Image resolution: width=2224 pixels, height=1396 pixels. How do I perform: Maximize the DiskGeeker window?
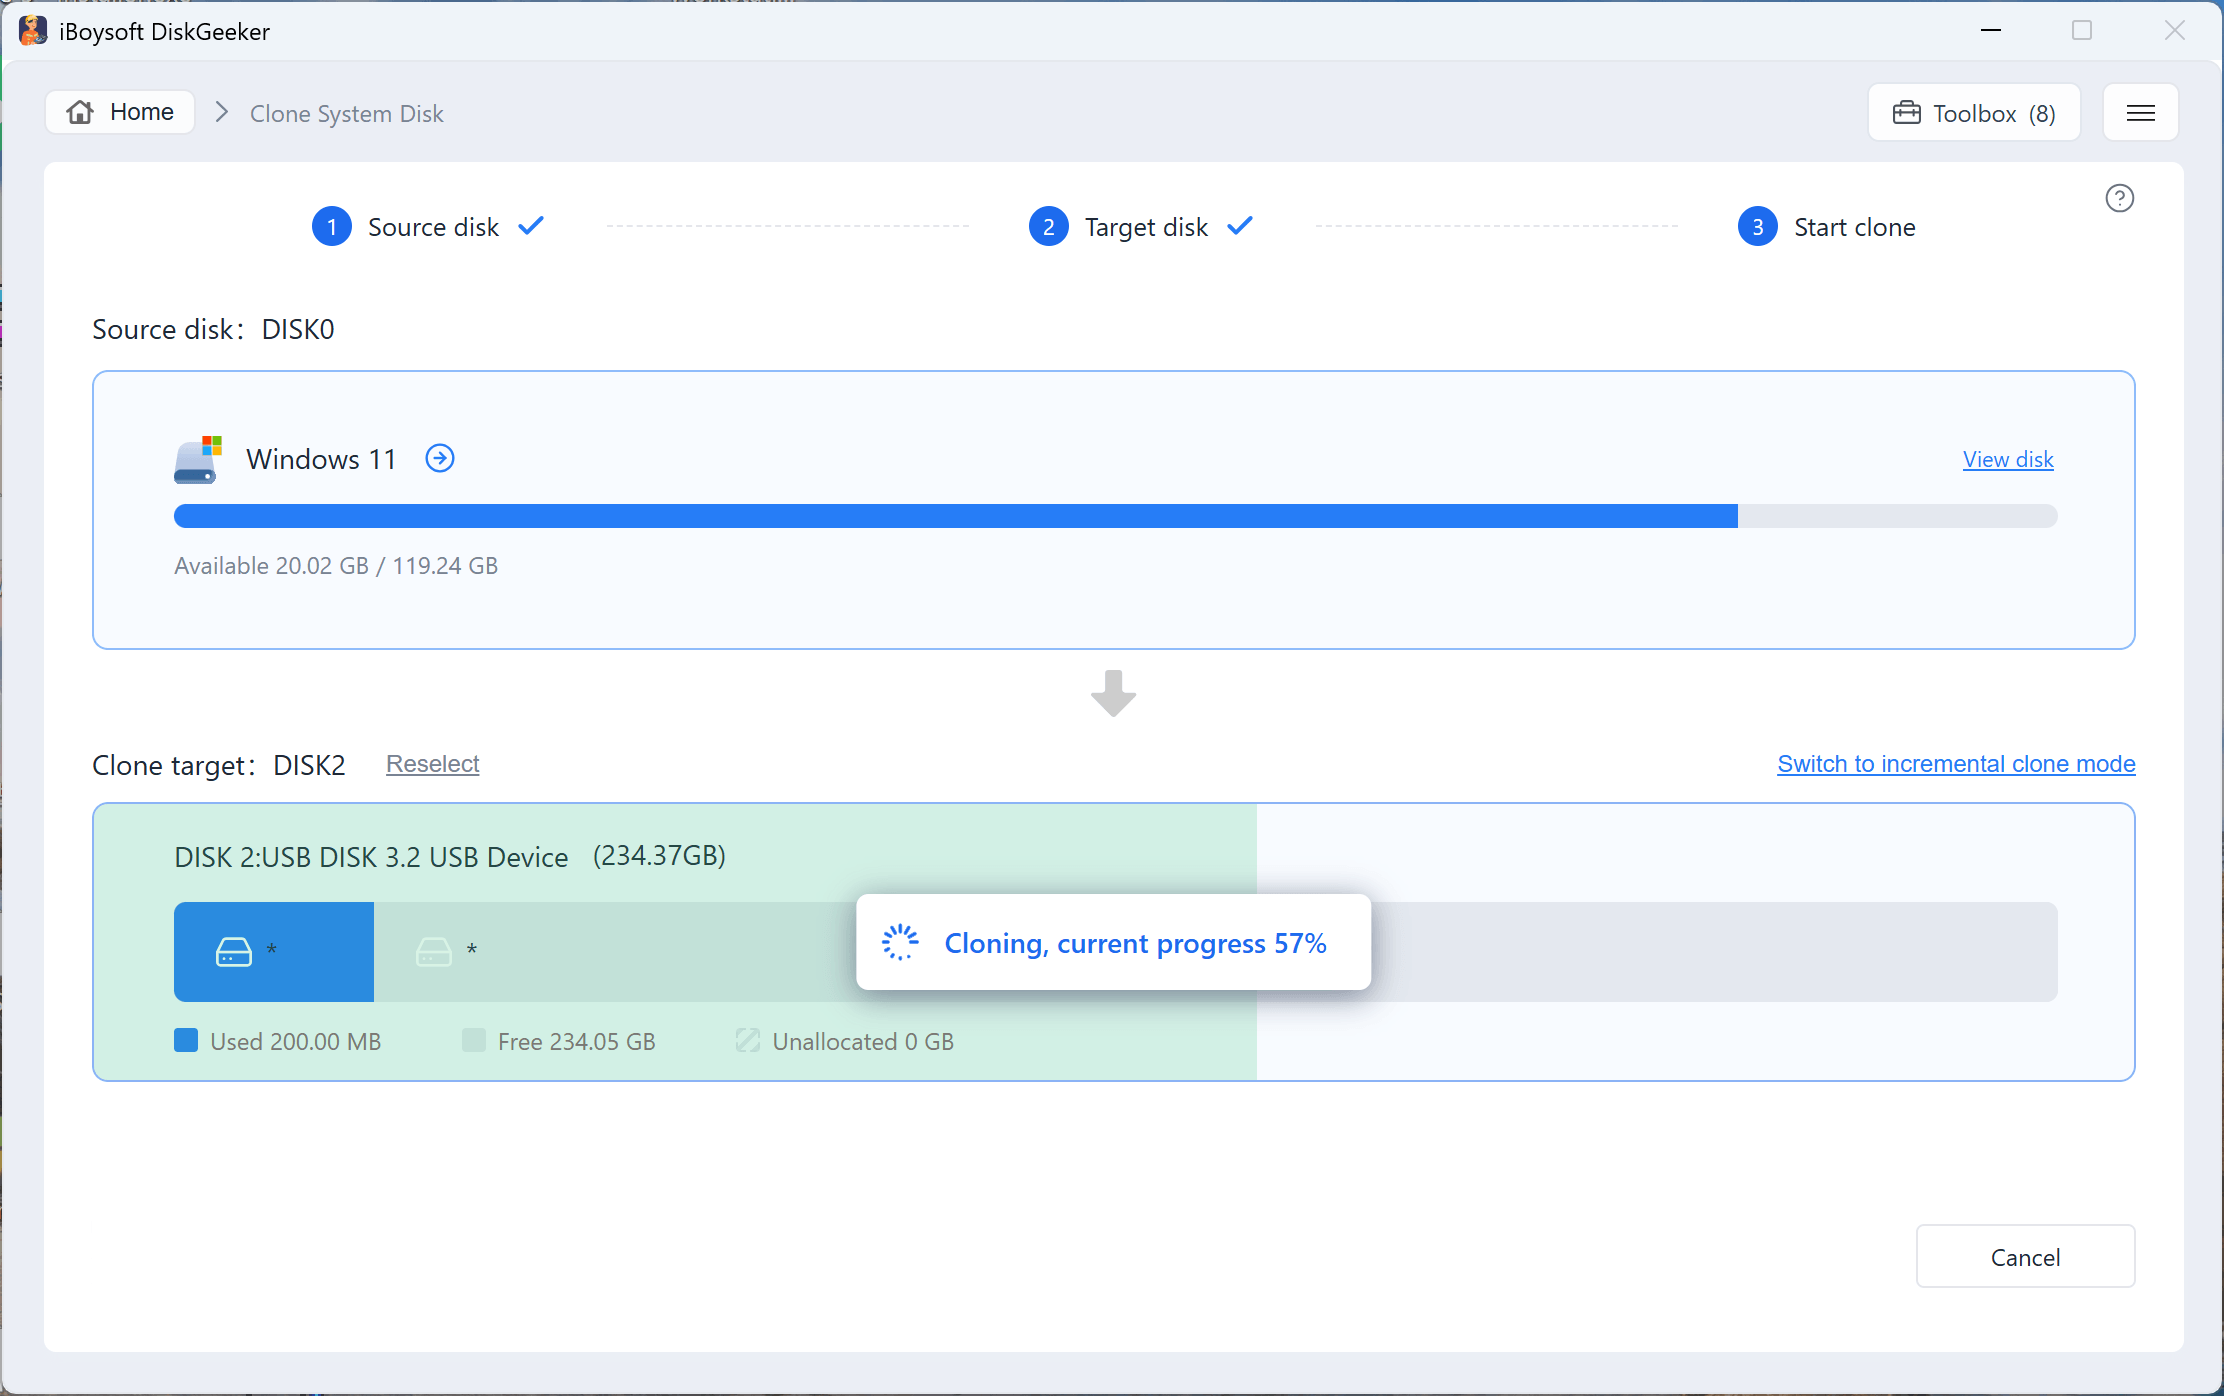tap(2082, 31)
